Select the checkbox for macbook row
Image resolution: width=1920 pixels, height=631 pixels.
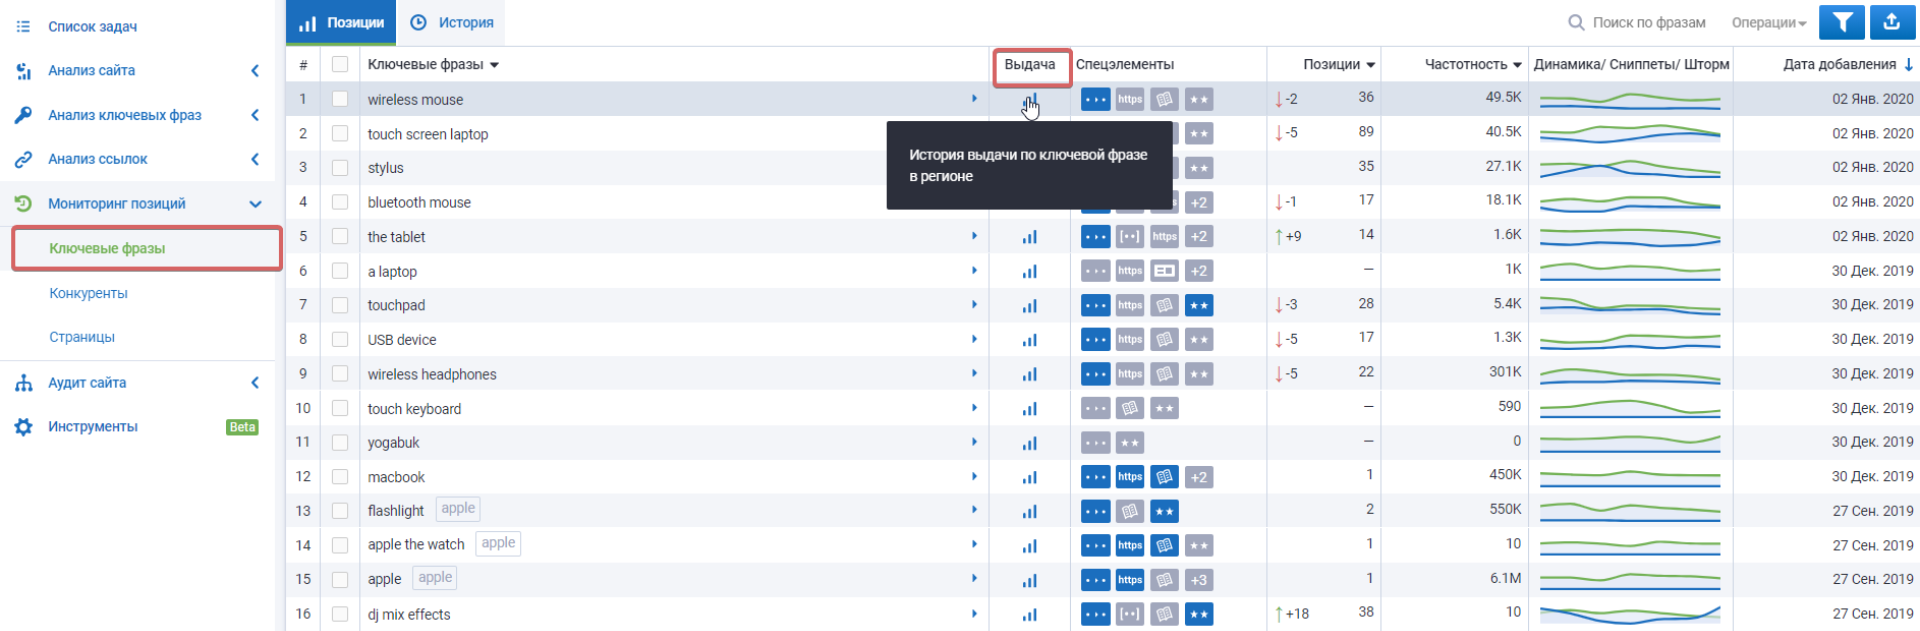(x=340, y=477)
